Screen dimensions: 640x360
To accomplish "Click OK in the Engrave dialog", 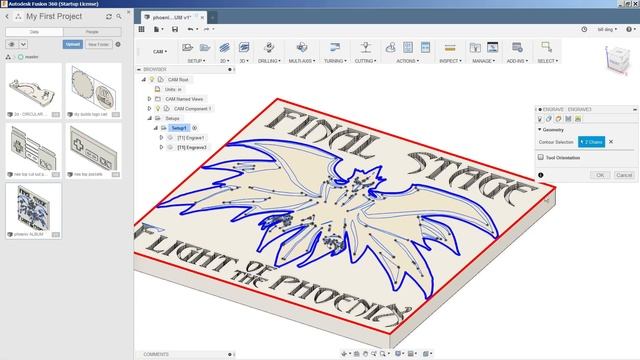I will coord(600,175).
